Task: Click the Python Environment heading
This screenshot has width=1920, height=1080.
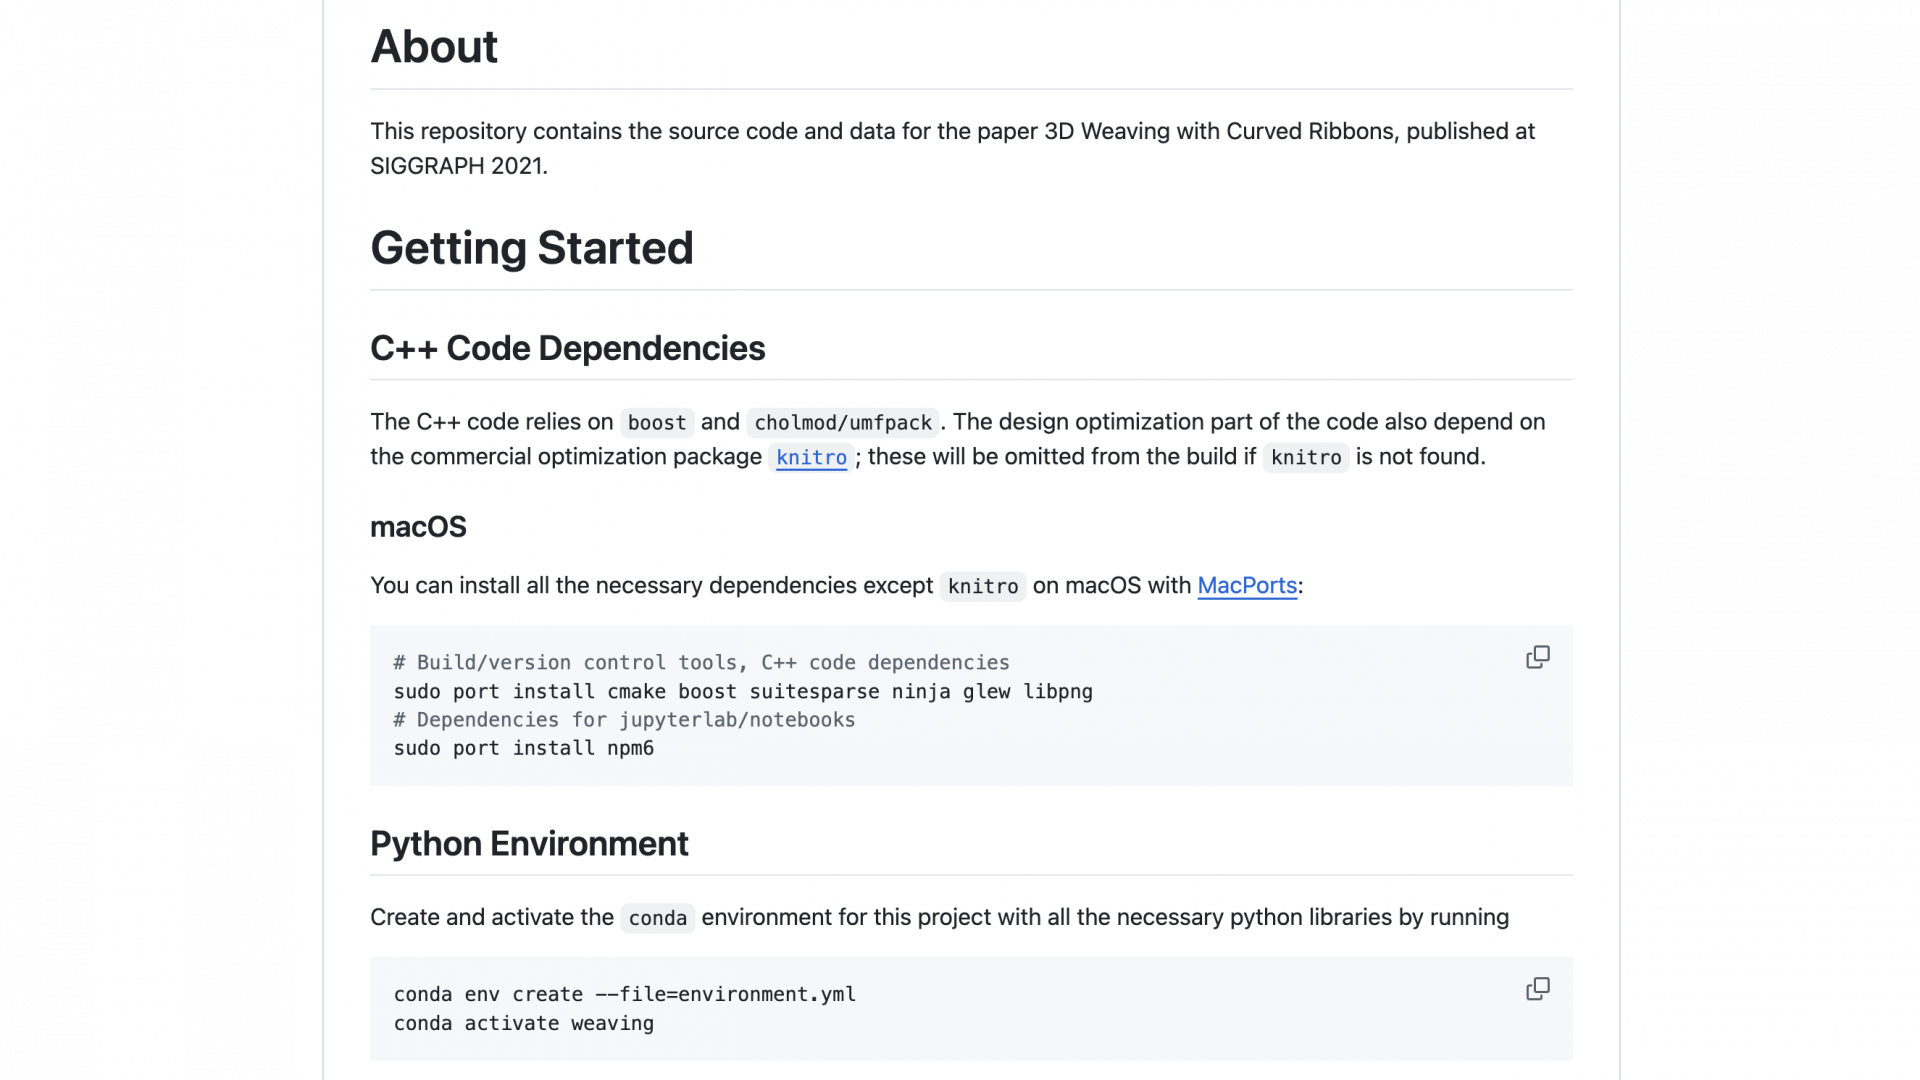Action: 529,844
